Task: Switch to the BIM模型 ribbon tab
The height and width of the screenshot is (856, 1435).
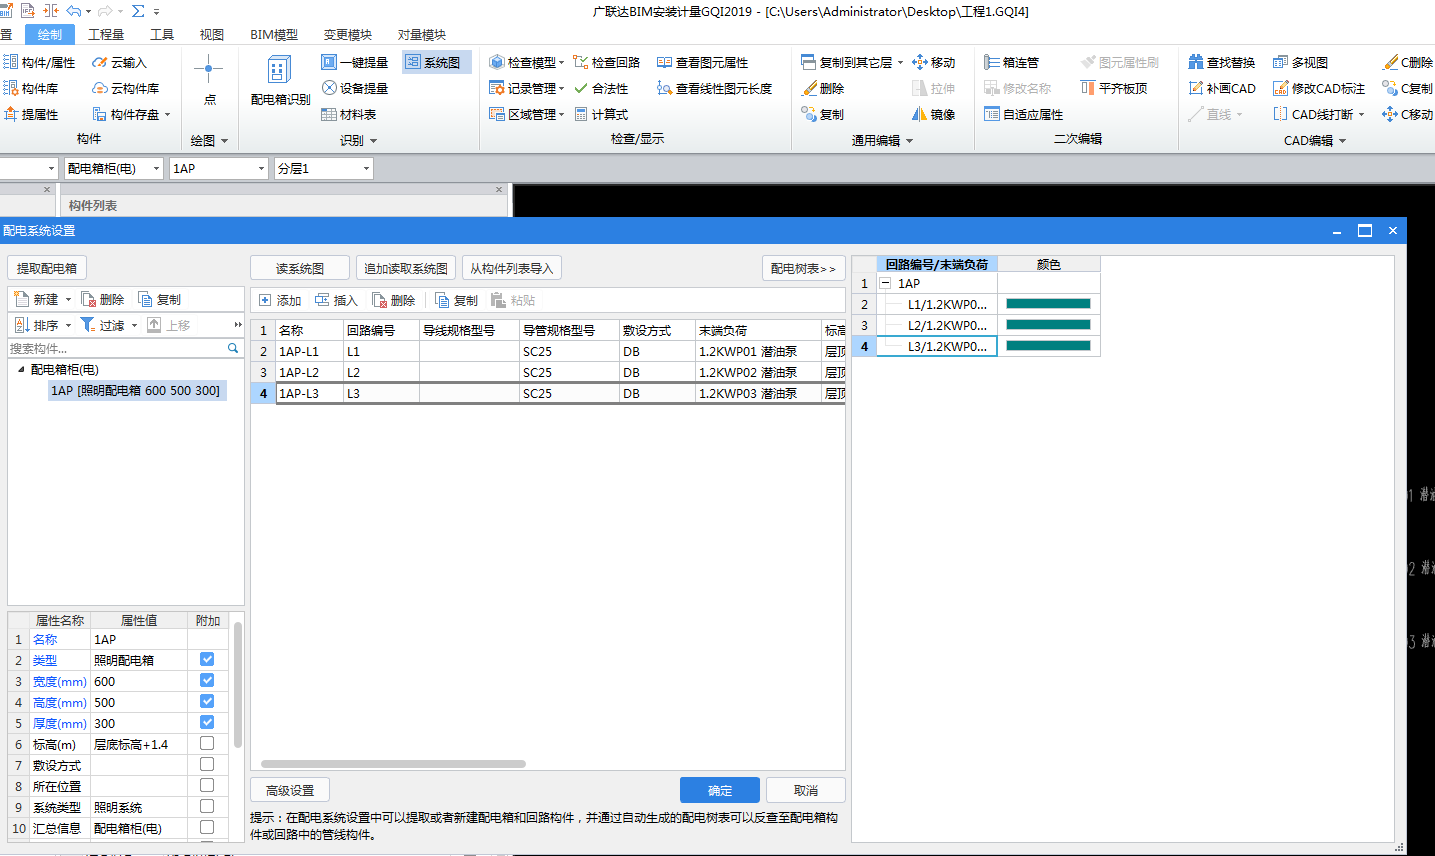Action: pos(274,34)
